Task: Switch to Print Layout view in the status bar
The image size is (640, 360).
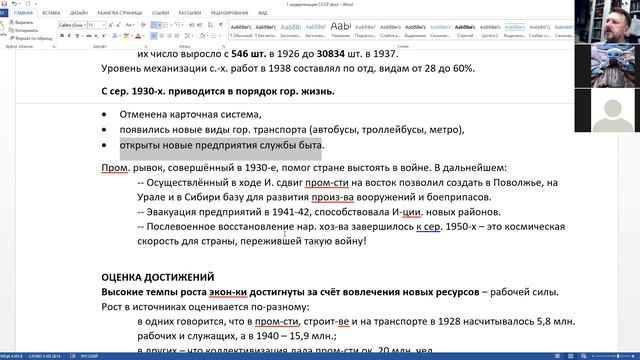Action: (x=571, y=356)
